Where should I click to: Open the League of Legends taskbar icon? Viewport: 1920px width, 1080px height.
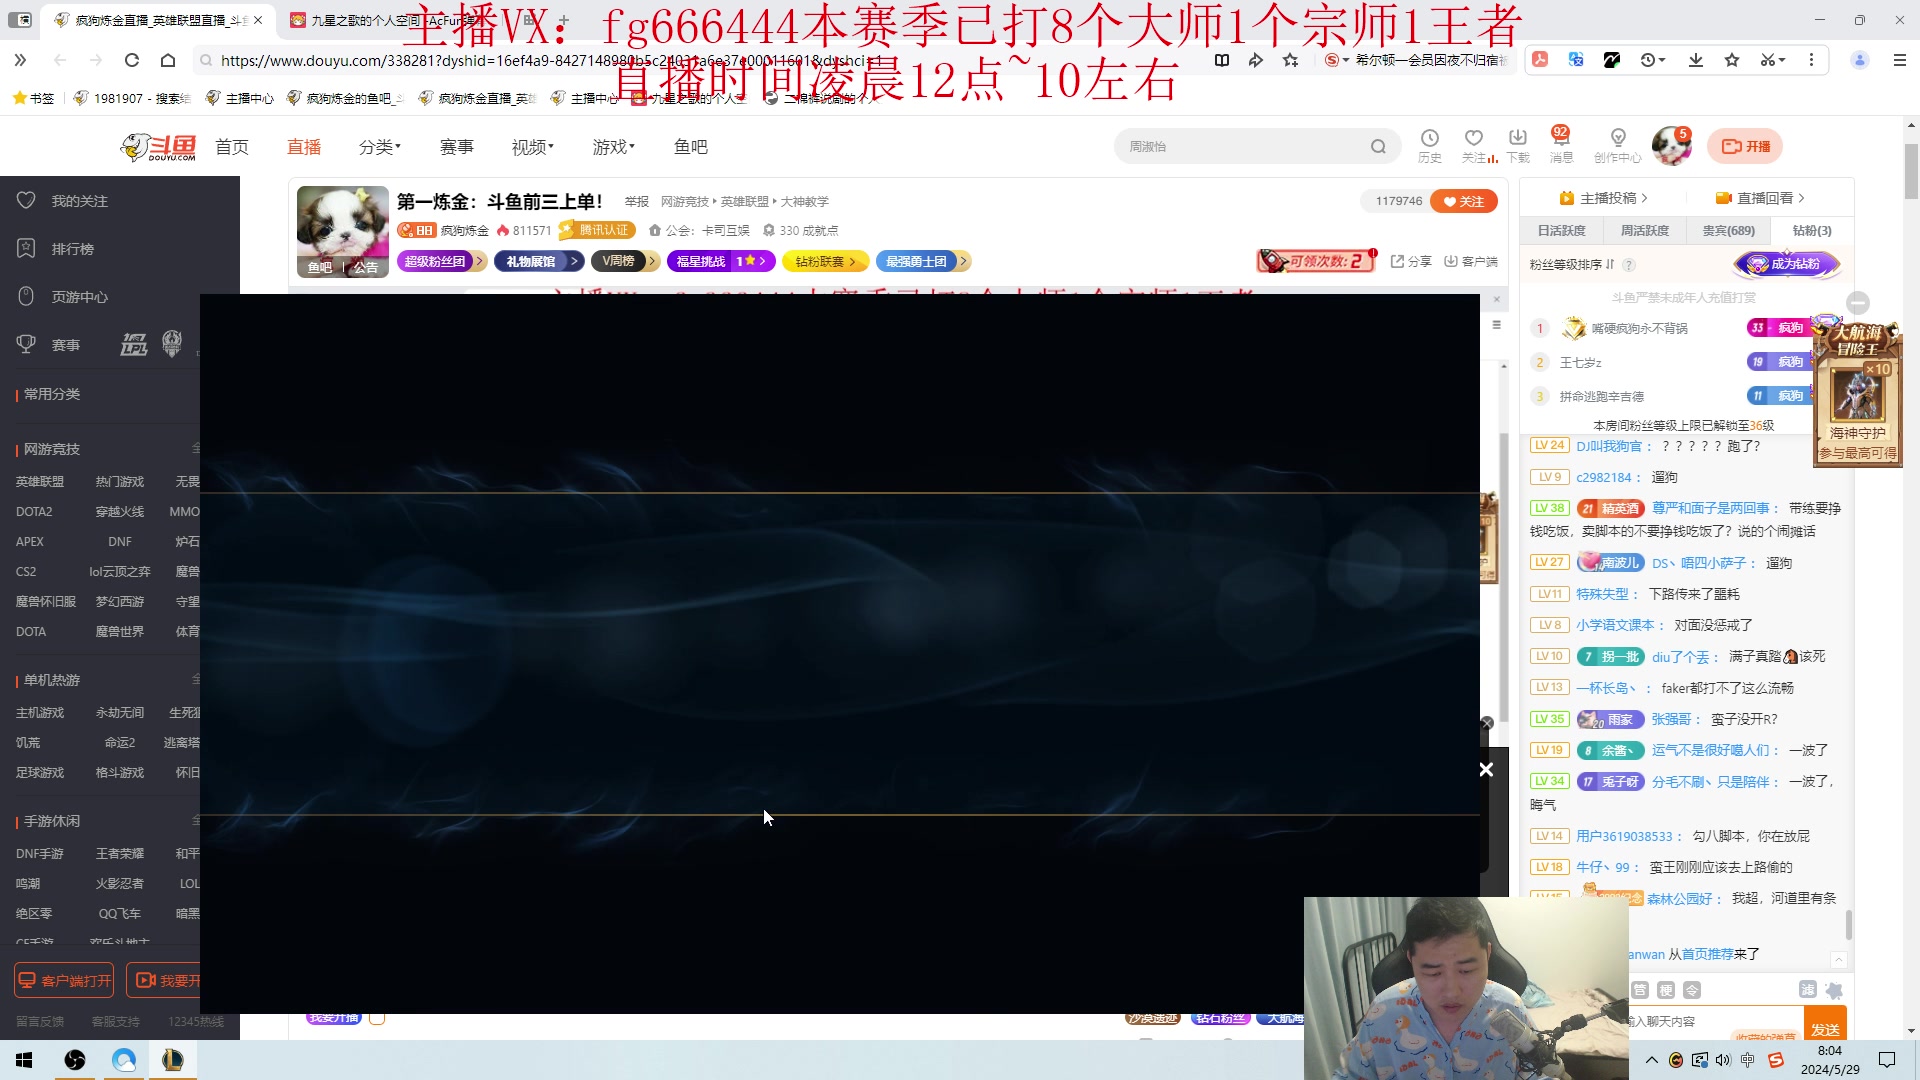pyautogui.click(x=172, y=1060)
